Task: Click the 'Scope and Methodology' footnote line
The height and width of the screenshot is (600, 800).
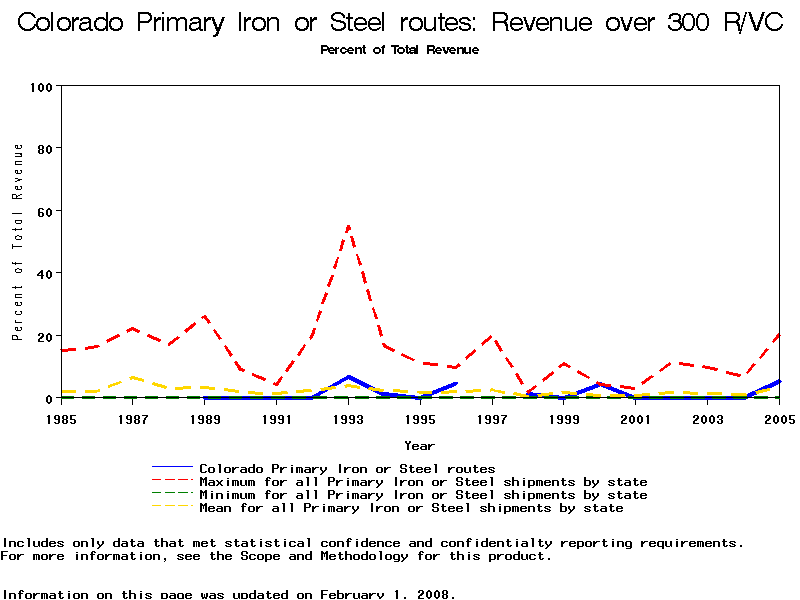Action: (x=276, y=556)
